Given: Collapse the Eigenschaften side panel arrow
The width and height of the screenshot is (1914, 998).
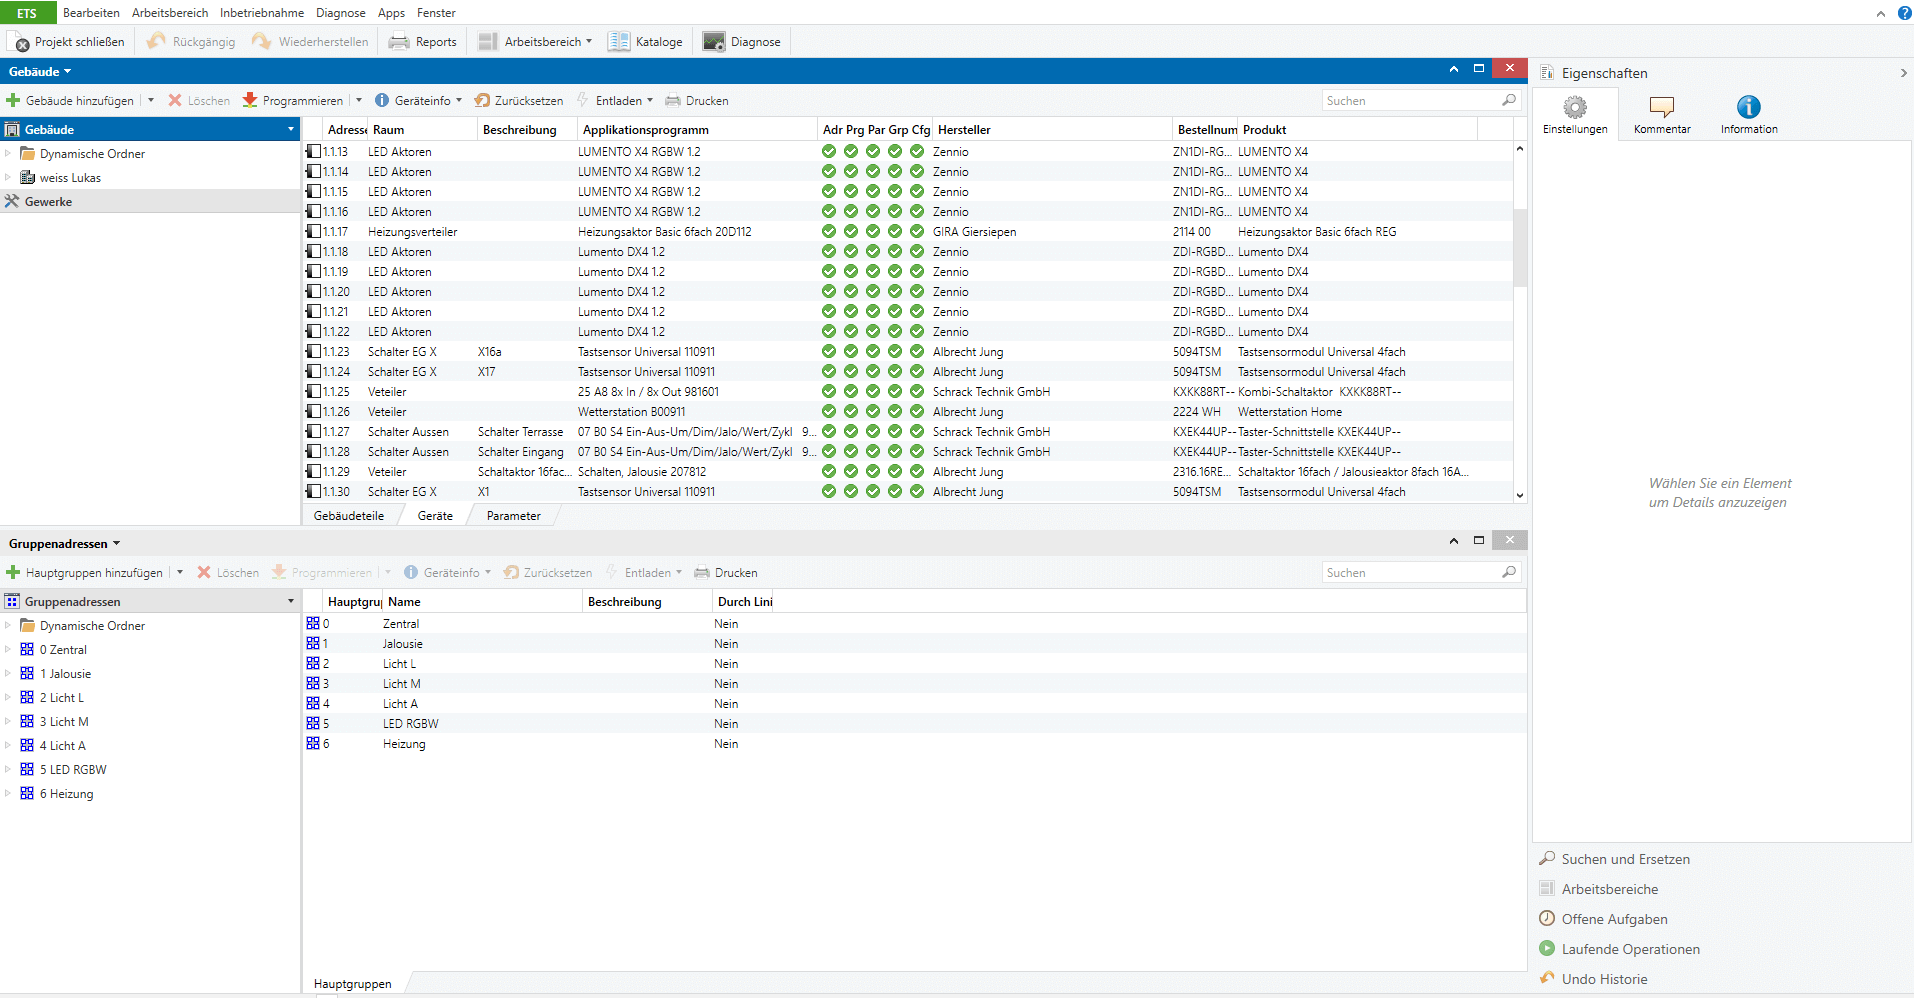Looking at the screenshot, I should [1902, 73].
